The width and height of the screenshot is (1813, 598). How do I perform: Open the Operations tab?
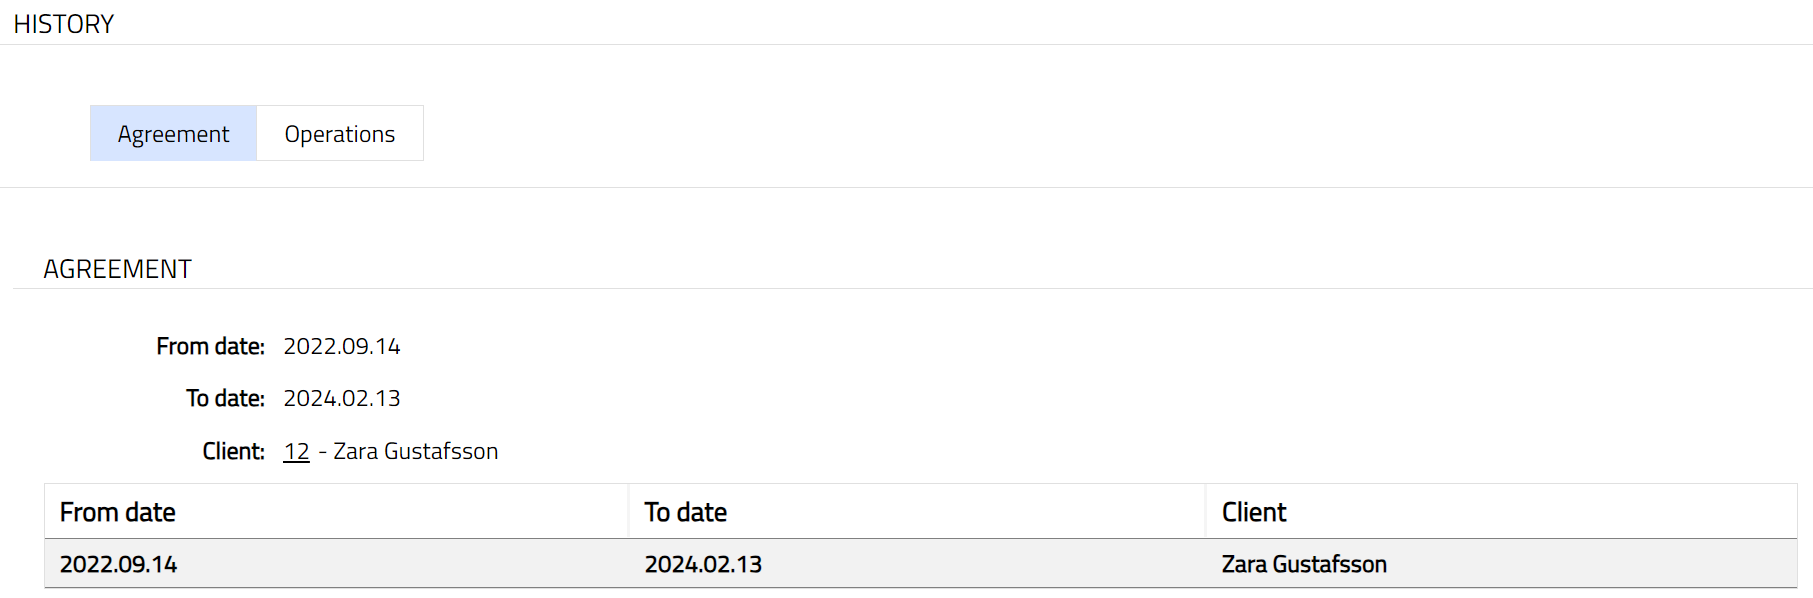pyautogui.click(x=340, y=134)
